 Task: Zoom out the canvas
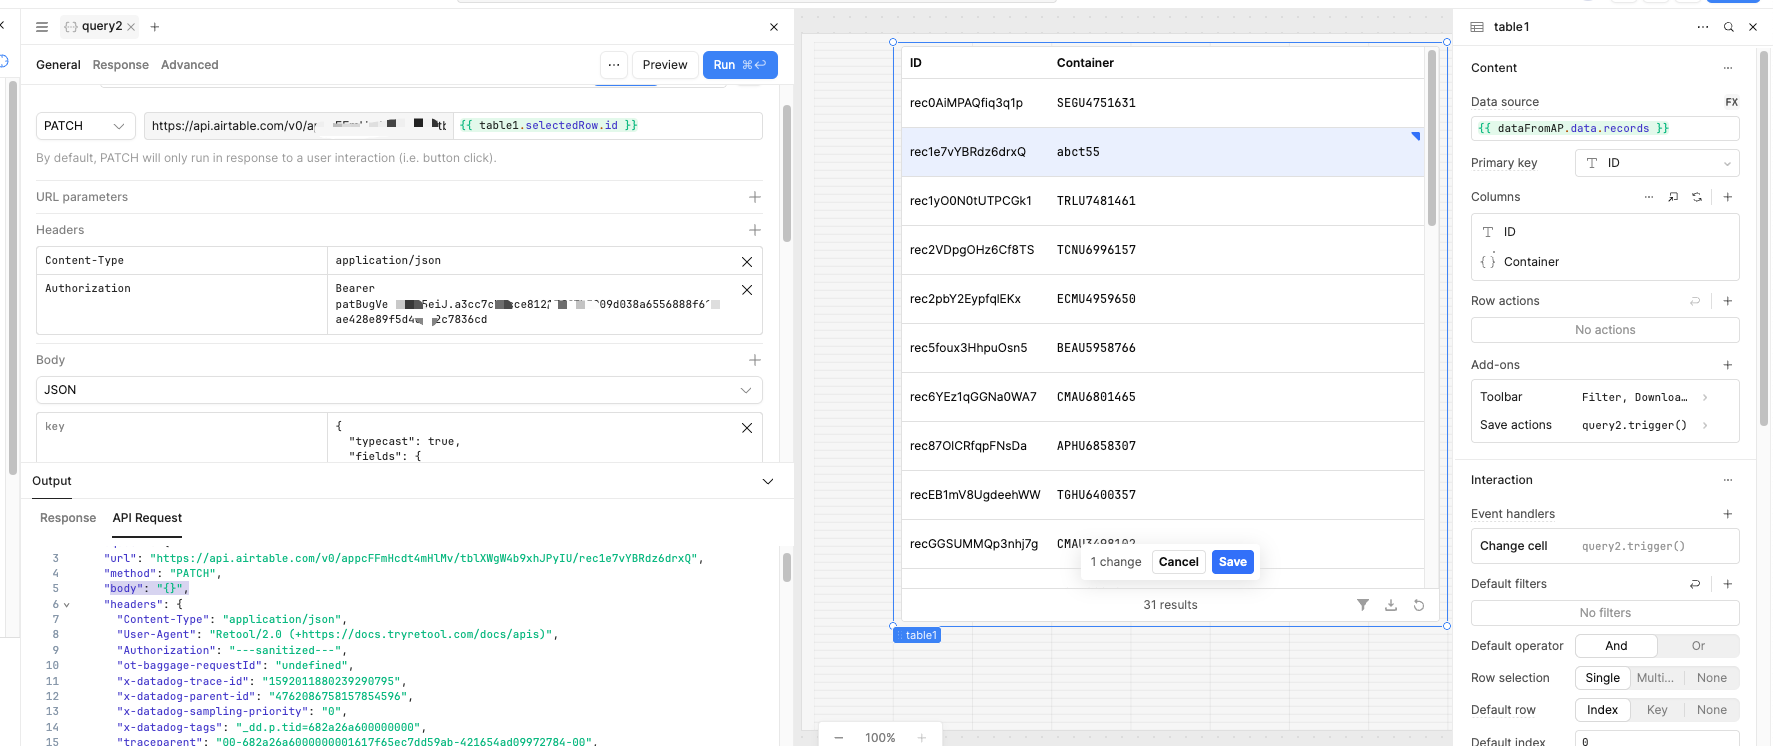coord(839,738)
